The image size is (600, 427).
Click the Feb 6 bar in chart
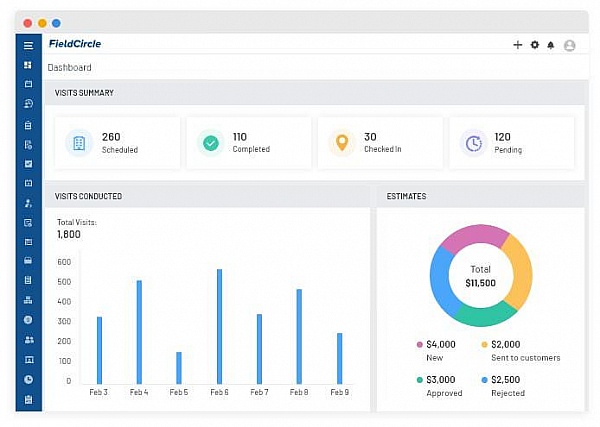tap(220, 326)
